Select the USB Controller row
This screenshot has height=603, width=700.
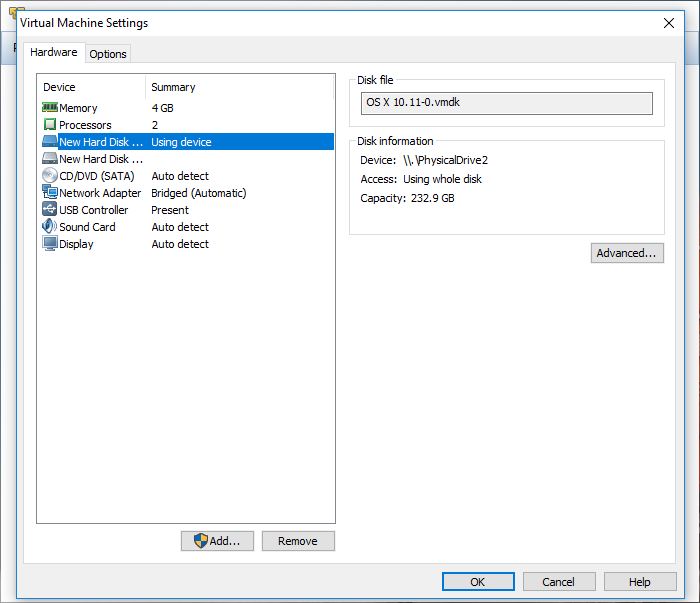tap(188, 209)
